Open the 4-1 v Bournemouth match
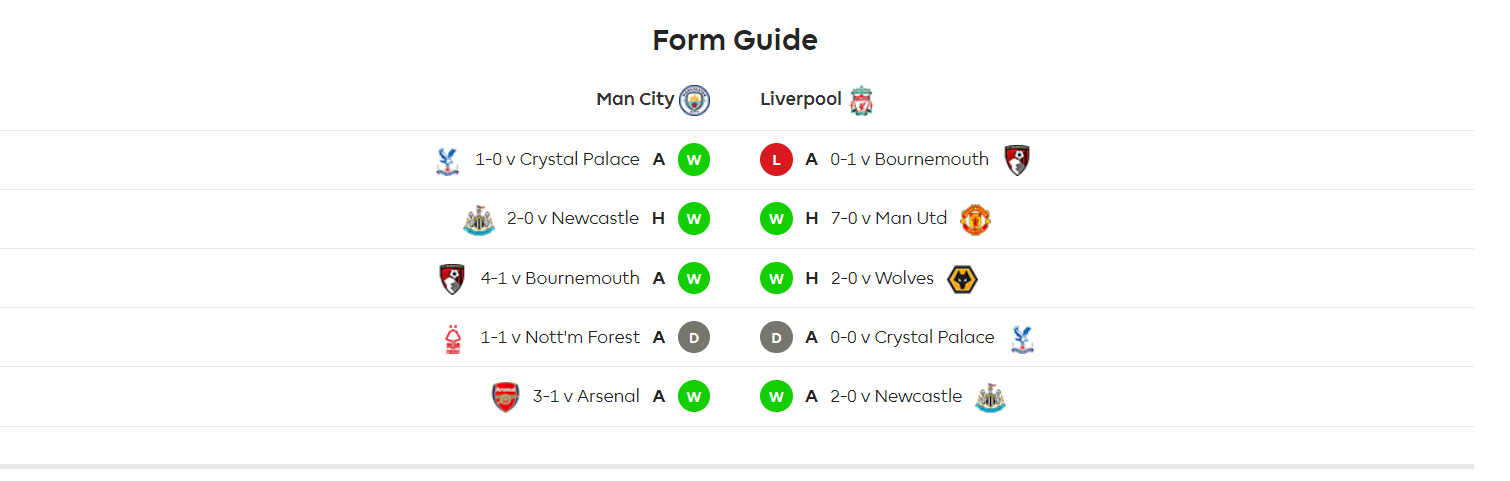Image resolution: width=1510 pixels, height=481 pixels. pyautogui.click(x=560, y=278)
